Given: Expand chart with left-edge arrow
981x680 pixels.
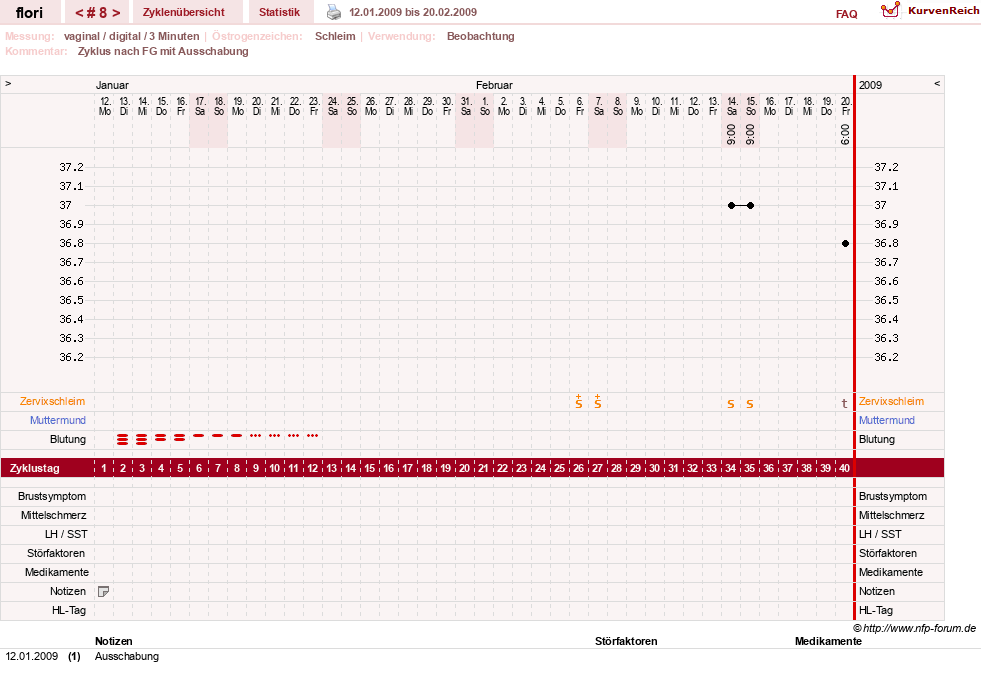Looking at the screenshot, I should tap(8, 83).
